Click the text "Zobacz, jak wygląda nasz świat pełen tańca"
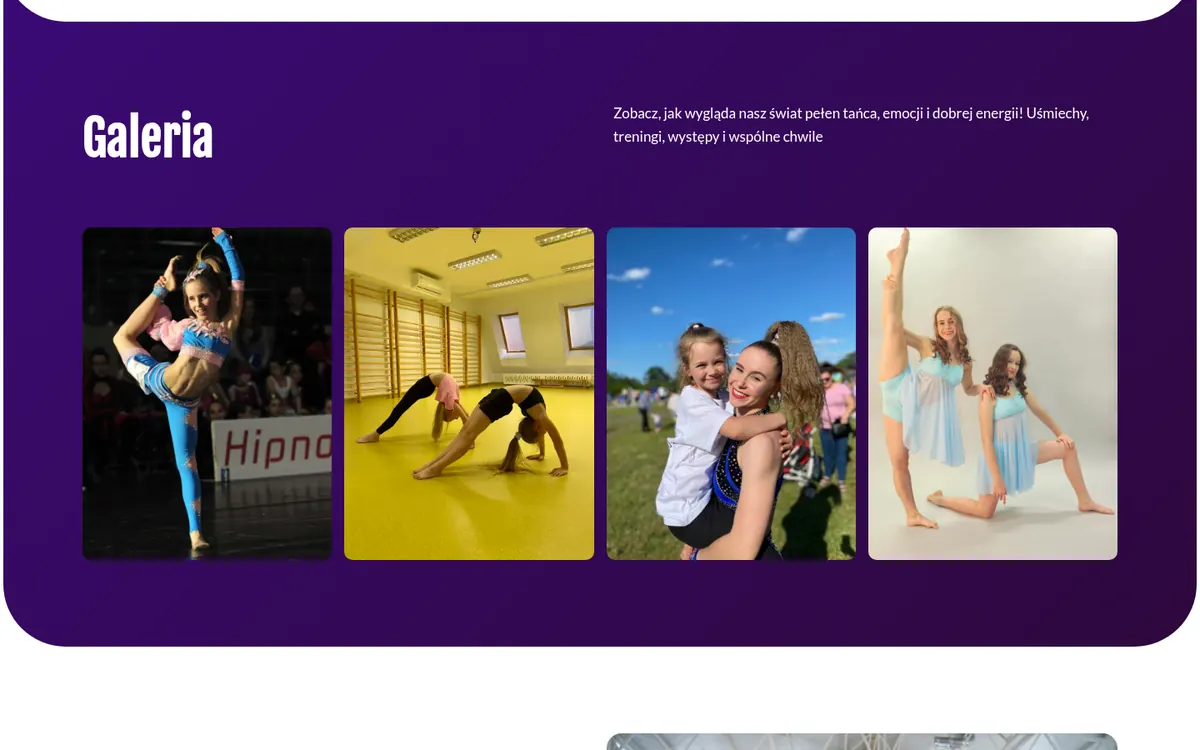 click(x=746, y=113)
